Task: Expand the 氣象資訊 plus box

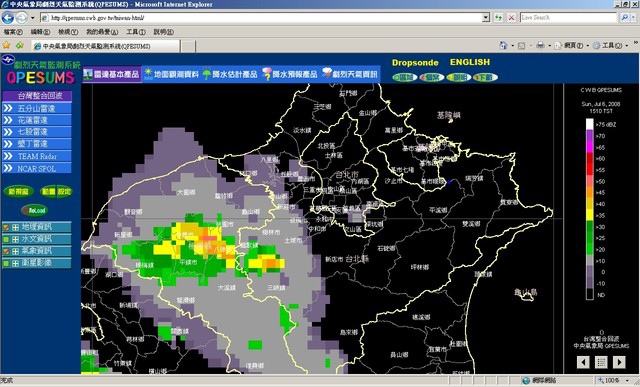Action: 15,251
